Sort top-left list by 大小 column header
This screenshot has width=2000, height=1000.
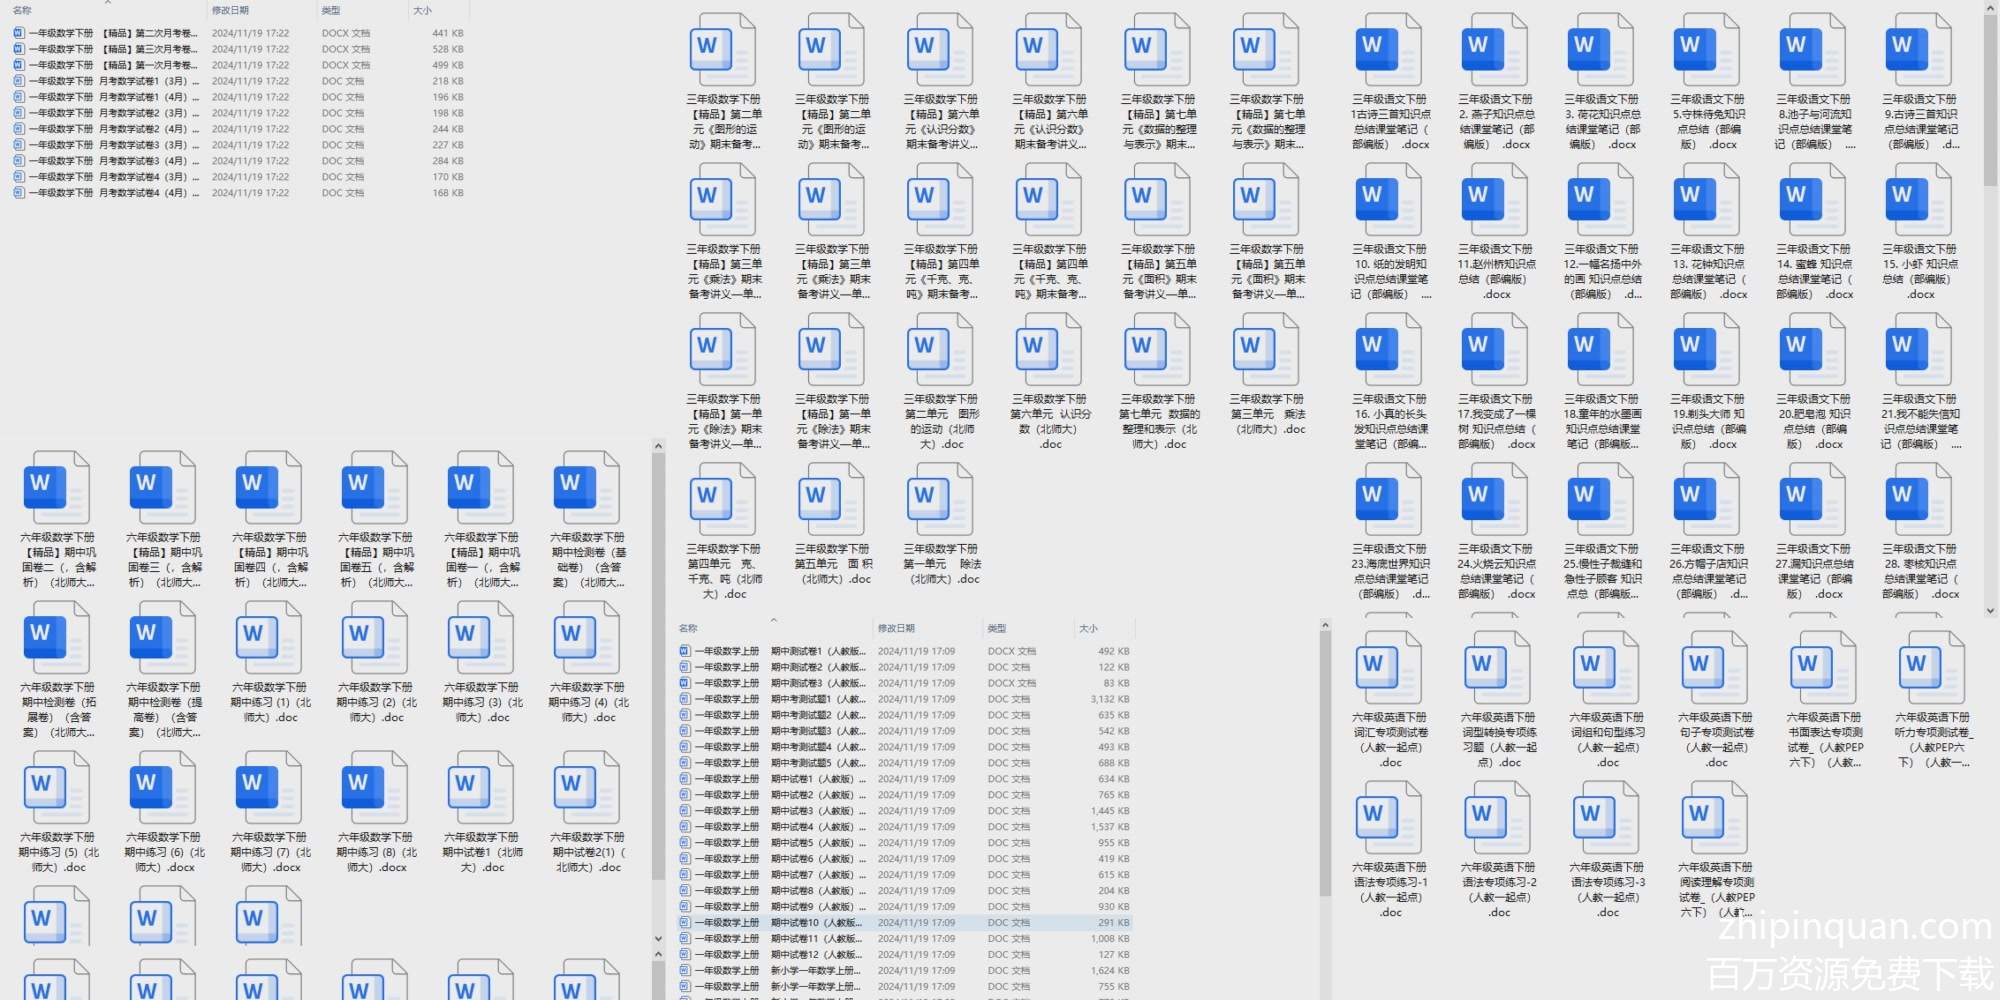click(x=423, y=10)
